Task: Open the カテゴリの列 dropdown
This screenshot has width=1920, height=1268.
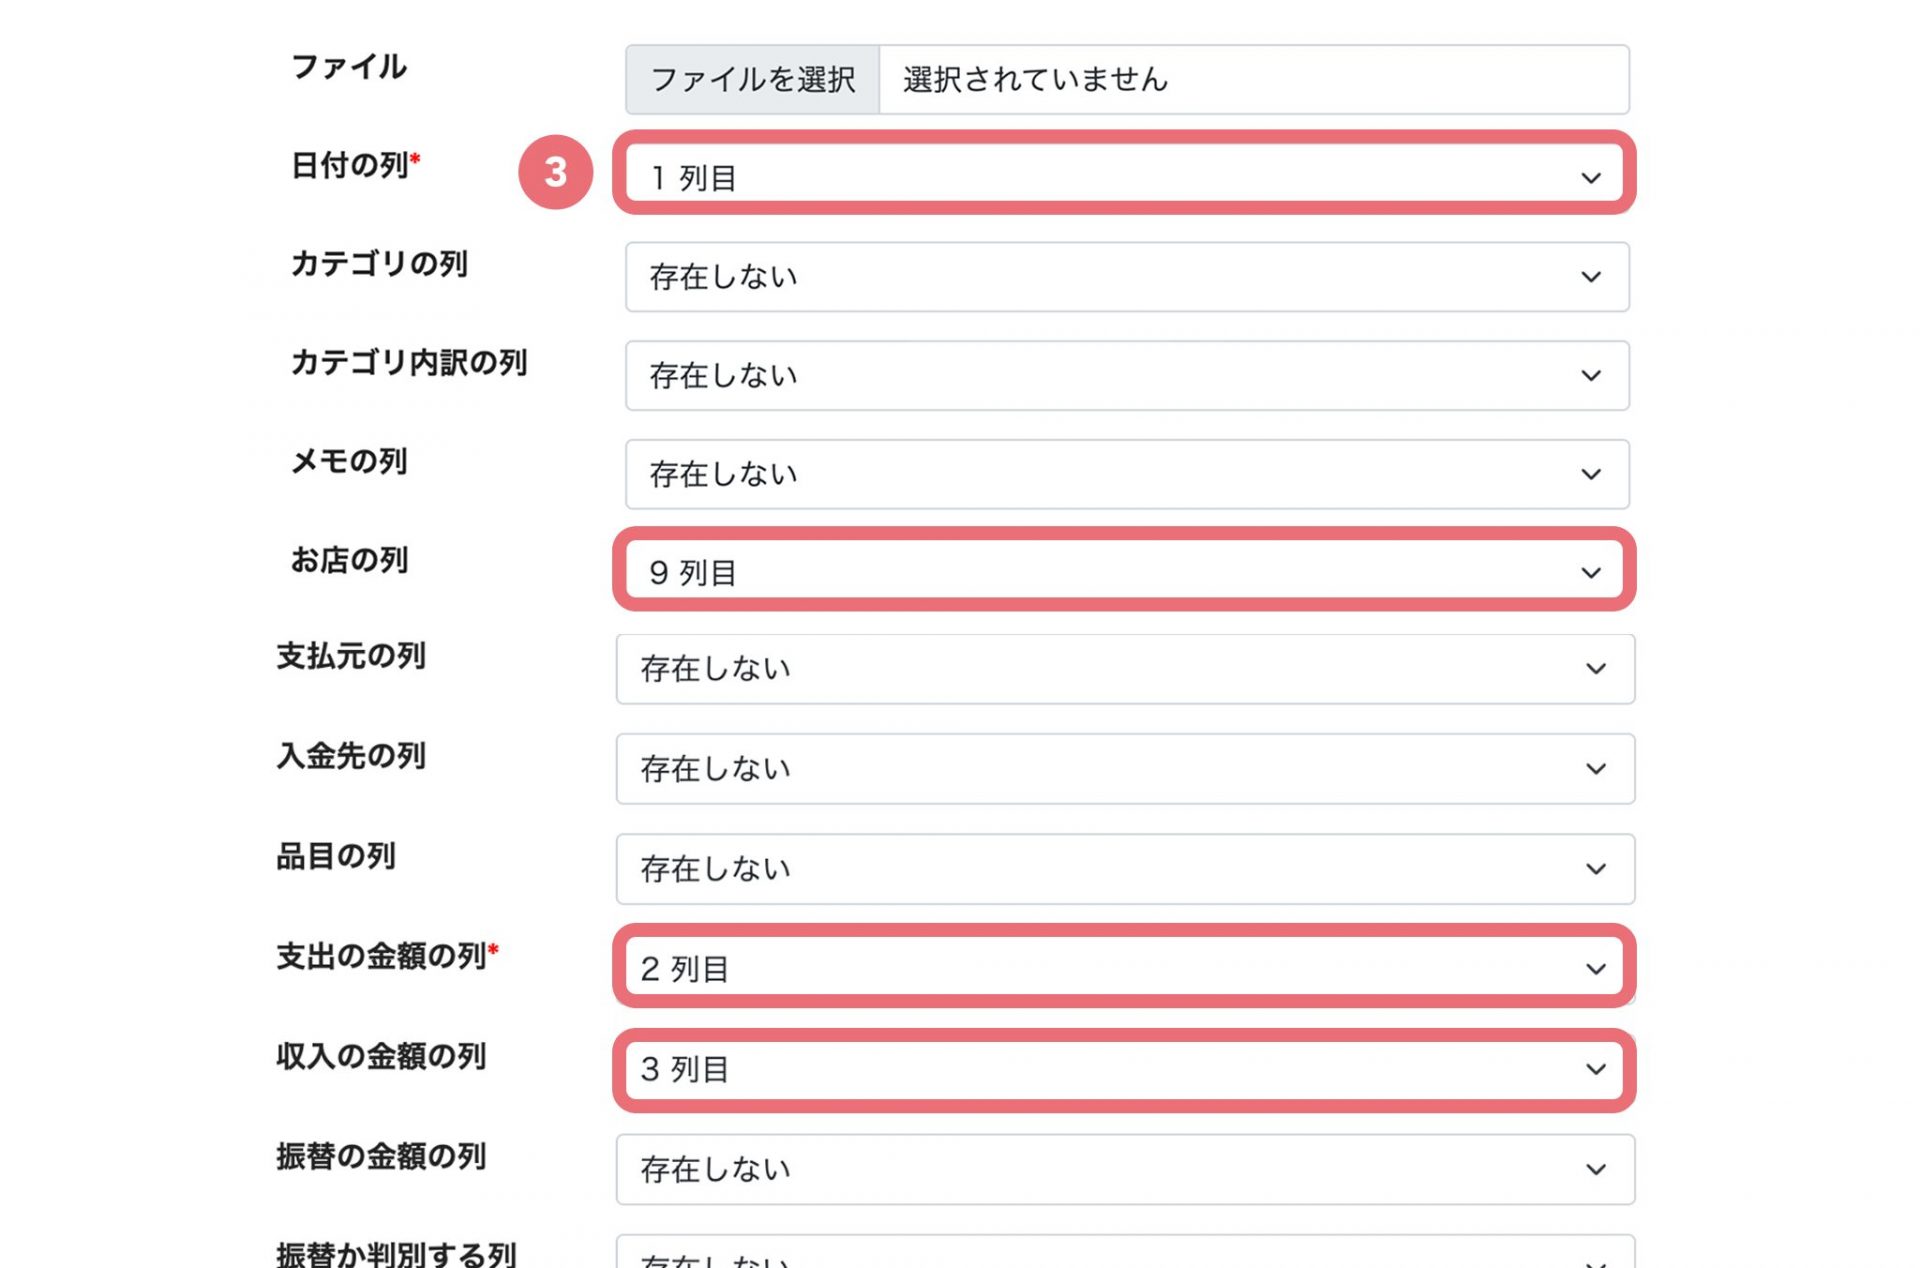Action: [x=1126, y=277]
